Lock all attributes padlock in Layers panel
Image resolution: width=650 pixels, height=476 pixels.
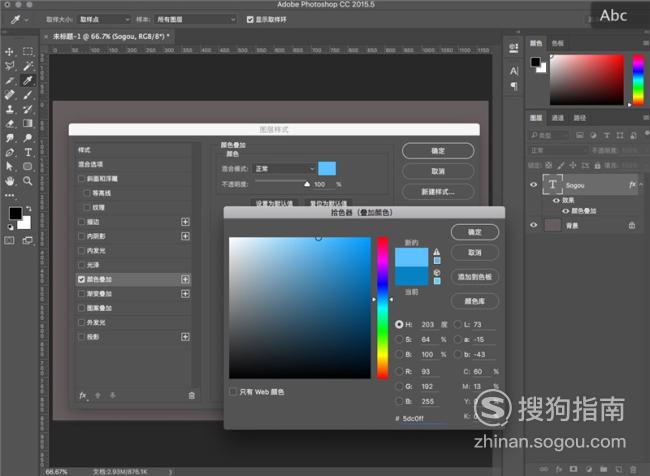(x=597, y=165)
